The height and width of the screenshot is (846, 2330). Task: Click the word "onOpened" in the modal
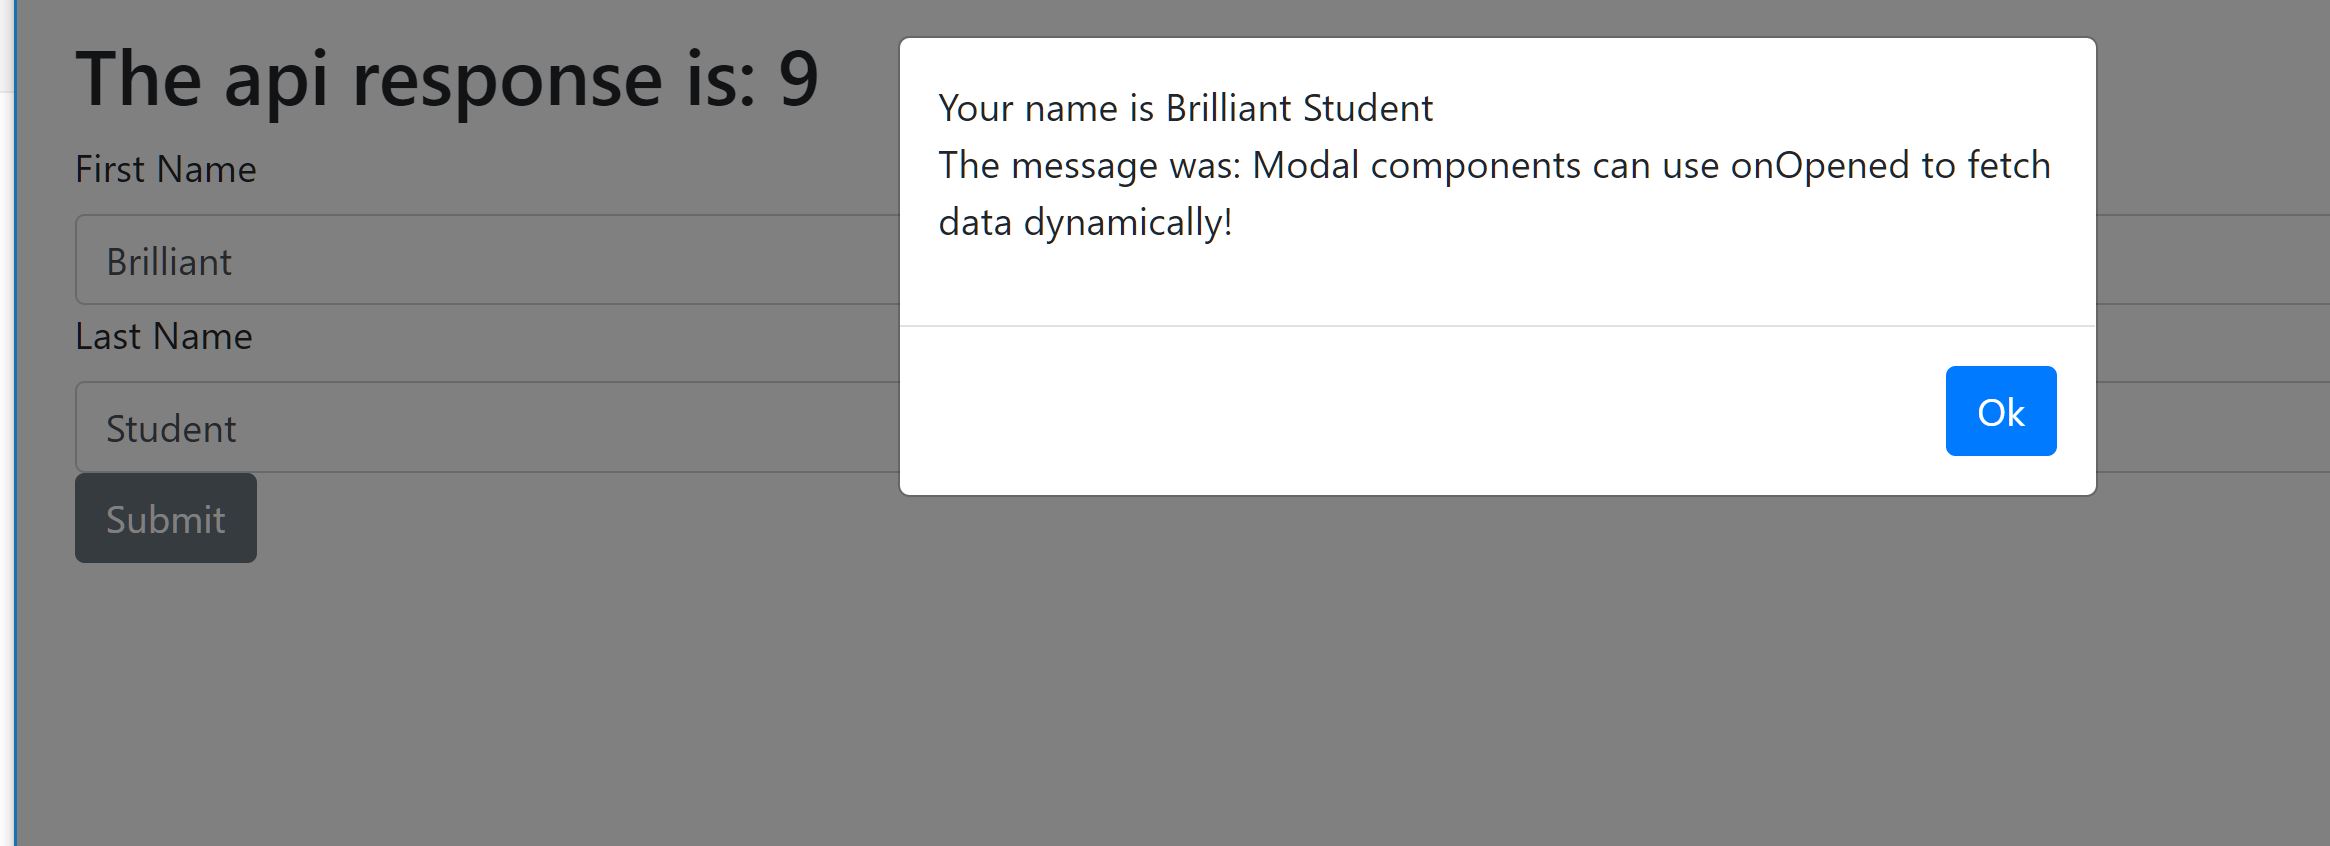pyautogui.click(x=1819, y=165)
